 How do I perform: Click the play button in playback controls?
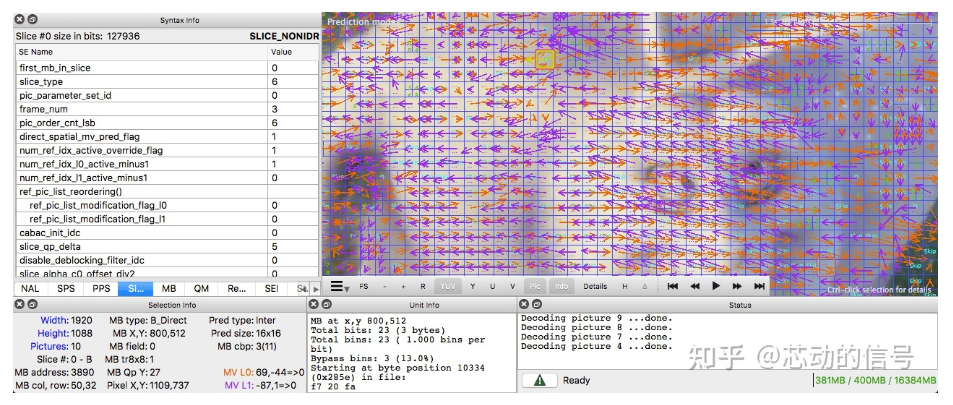pyautogui.click(x=716, y=286)
